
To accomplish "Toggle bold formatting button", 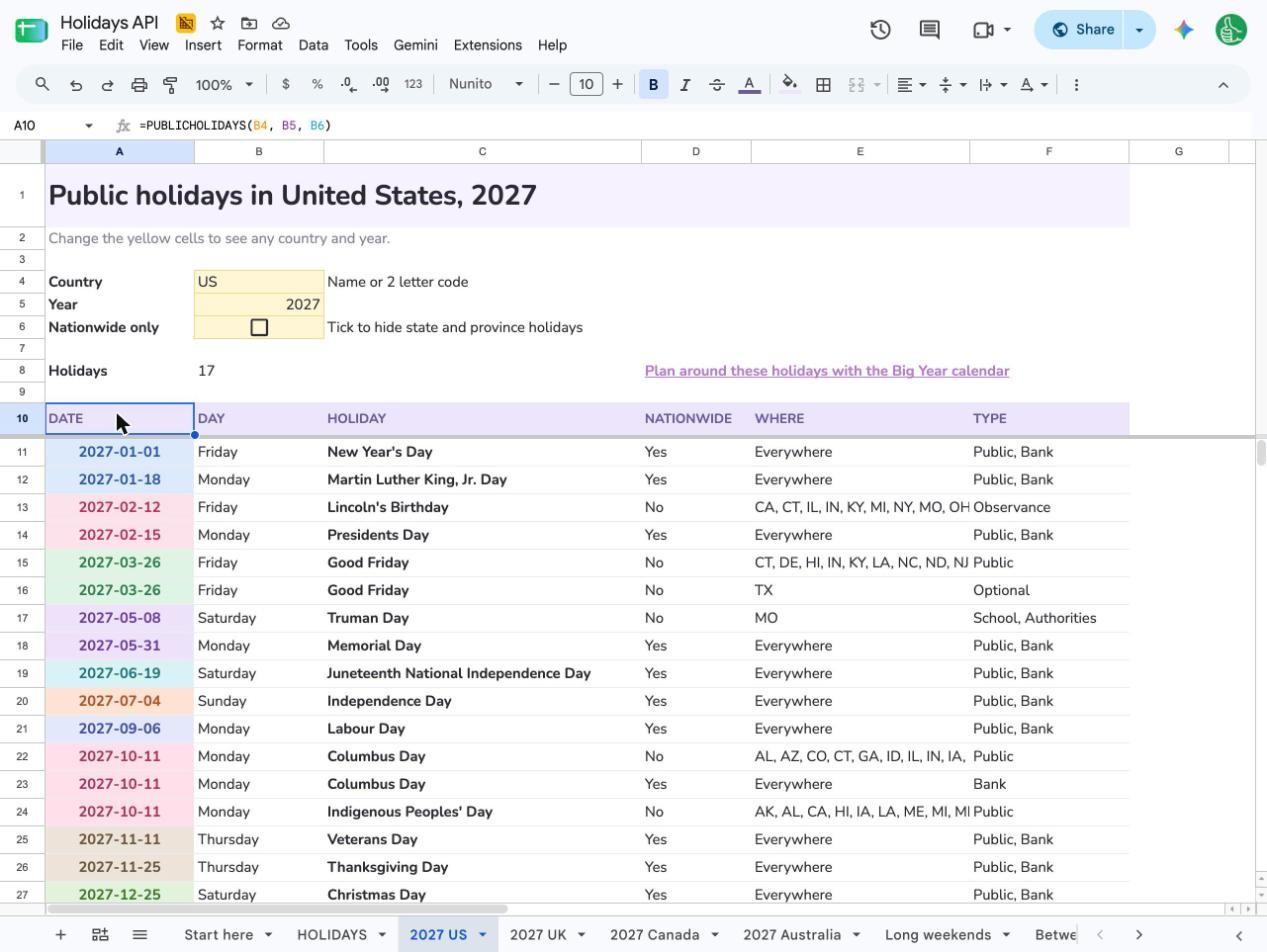I will (x=653, y=85).
